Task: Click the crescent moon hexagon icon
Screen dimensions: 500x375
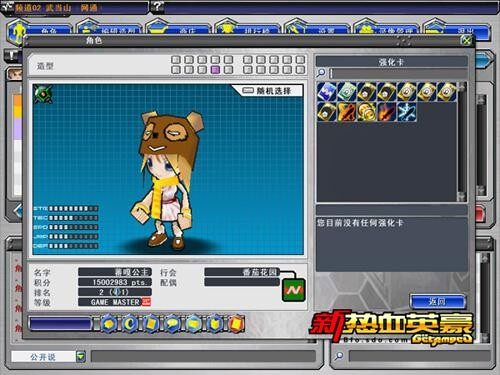Action: 130,323
